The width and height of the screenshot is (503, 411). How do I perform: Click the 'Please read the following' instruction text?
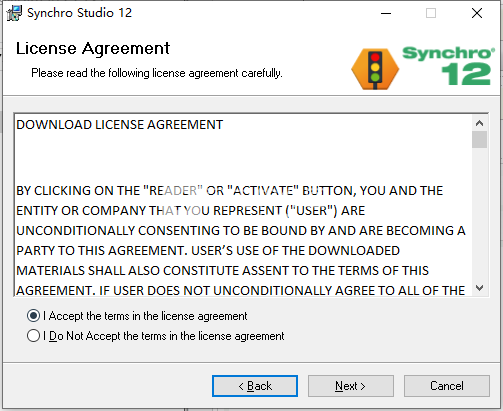pos(157,73)
